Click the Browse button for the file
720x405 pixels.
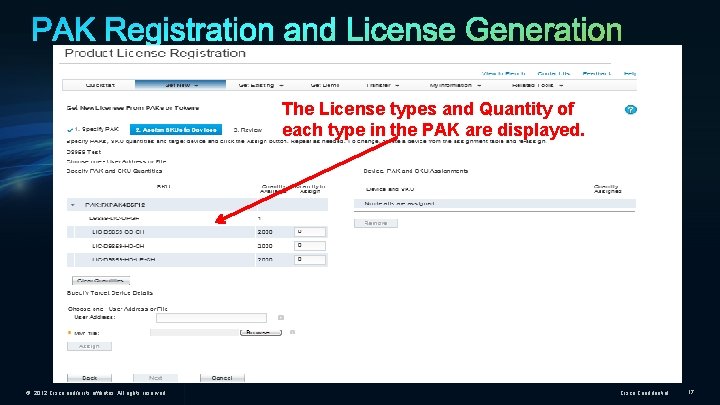point(260,332)
